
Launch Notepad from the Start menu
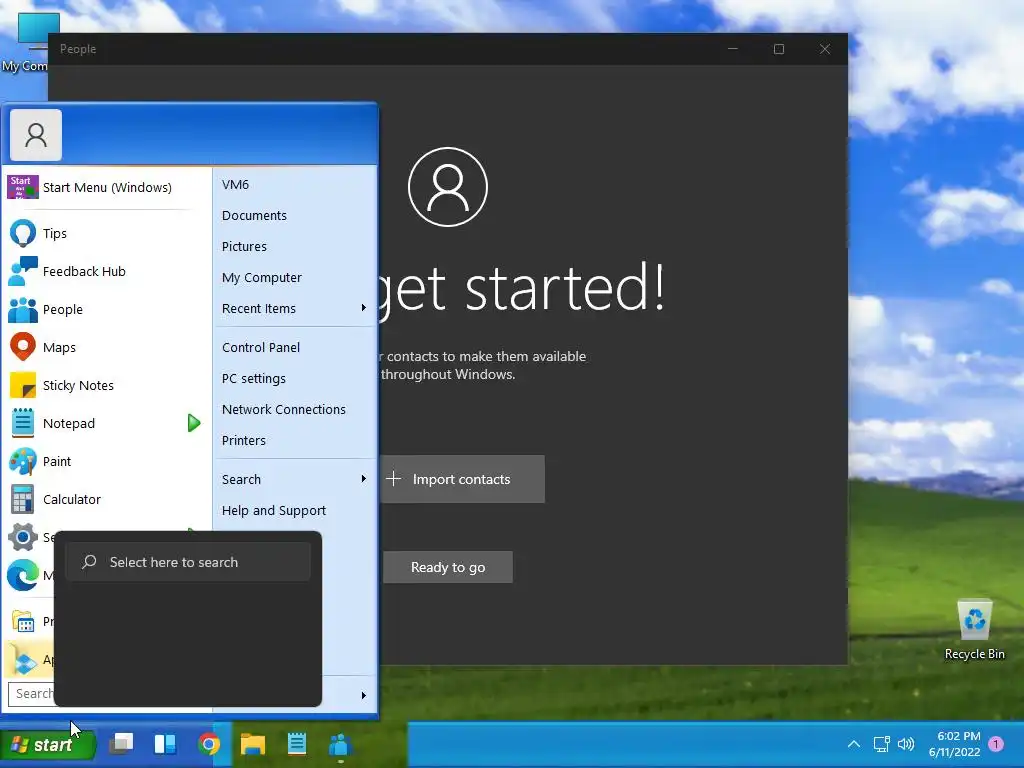[95, 423]
